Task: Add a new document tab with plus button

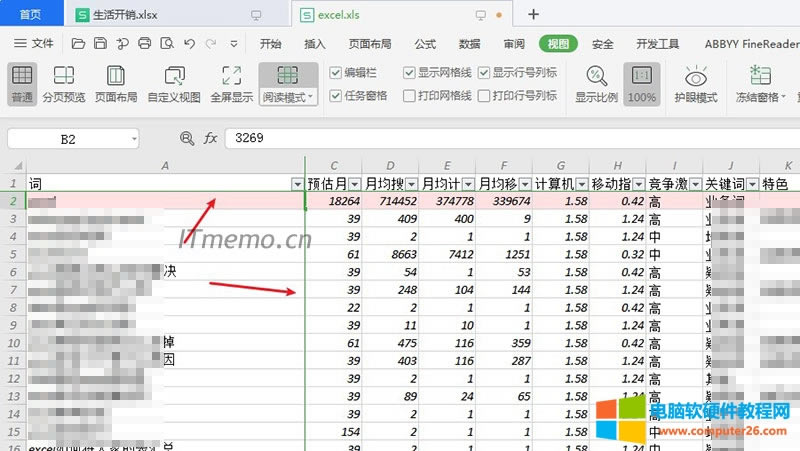Action: coord(533,14)
